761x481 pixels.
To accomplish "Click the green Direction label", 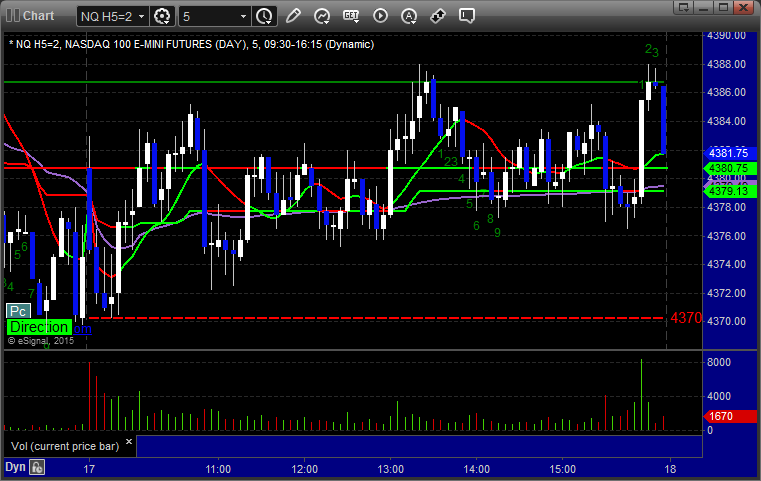I will [x=39, y=327].
